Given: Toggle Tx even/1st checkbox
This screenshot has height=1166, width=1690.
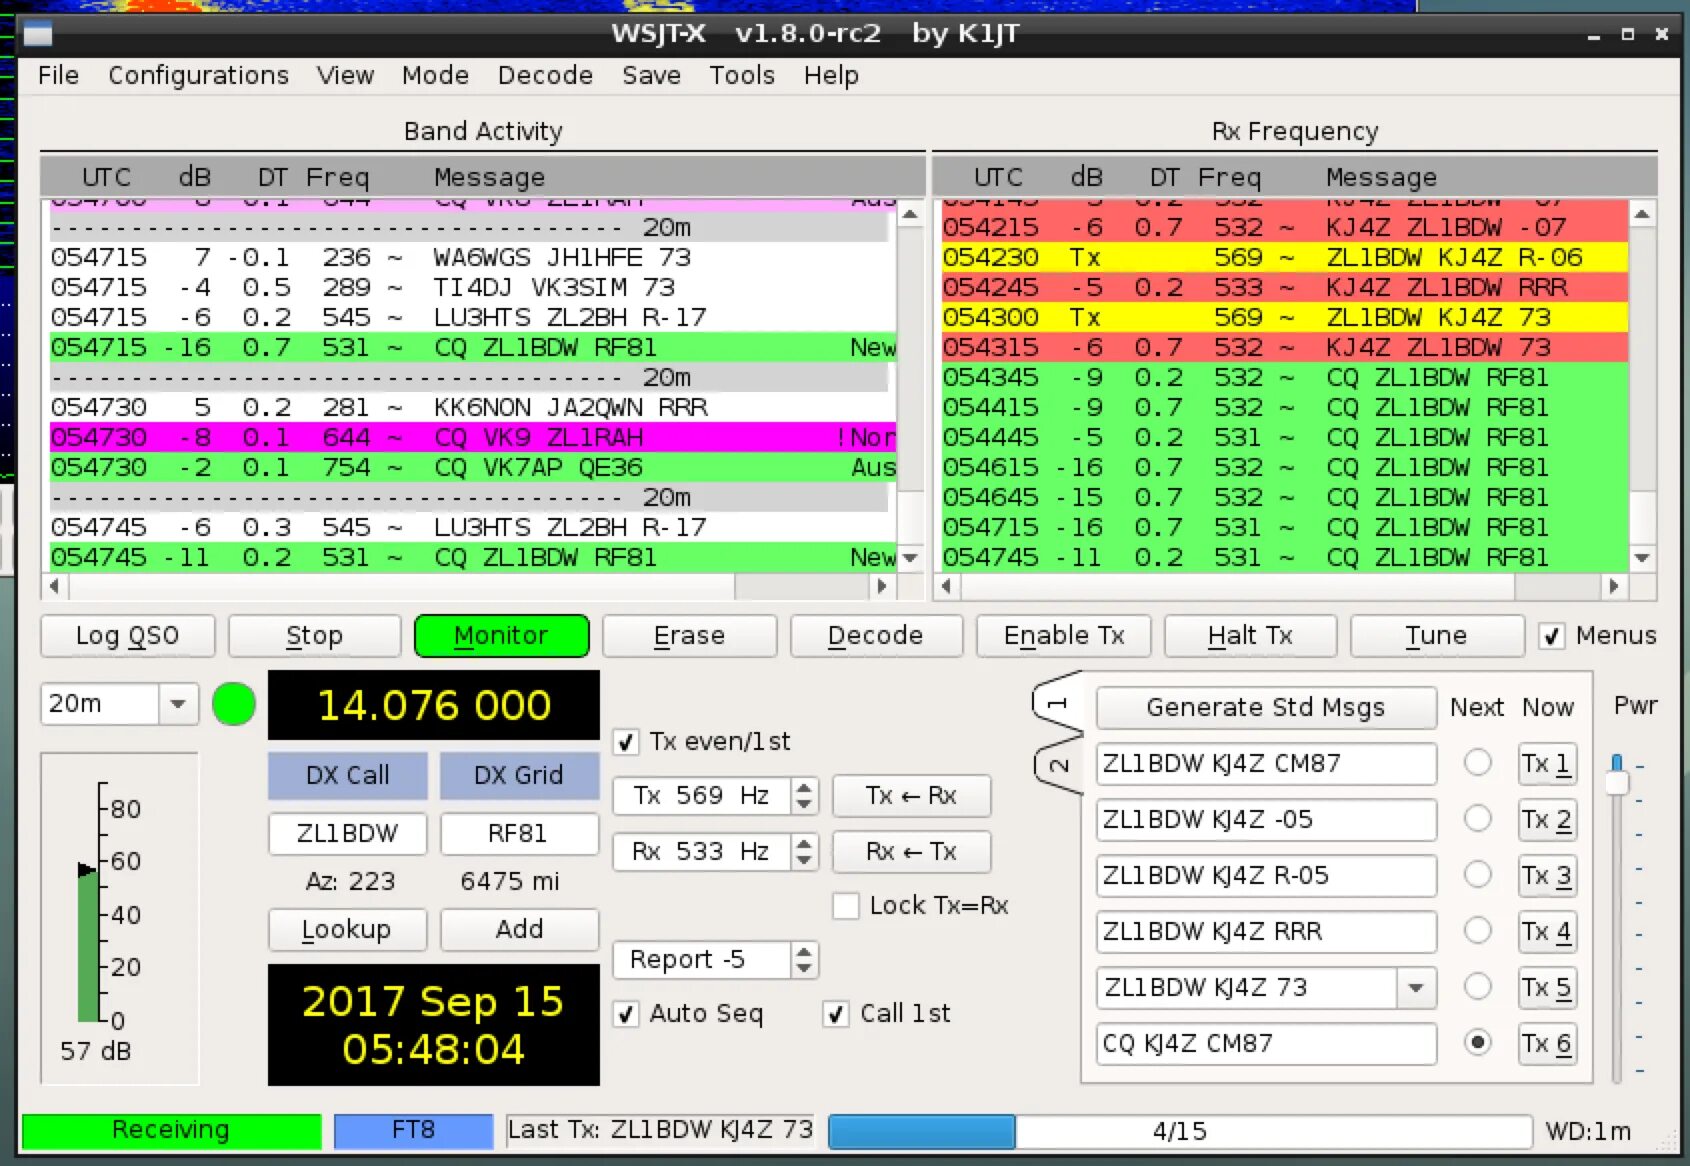Looking at the screenshot, I should (626, 742).
